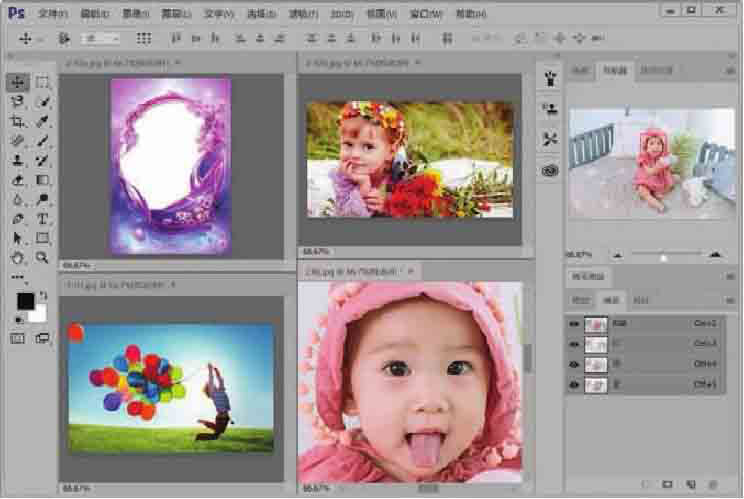
Task: Open the Navigator panel options menu
Action: coord(726,72)
